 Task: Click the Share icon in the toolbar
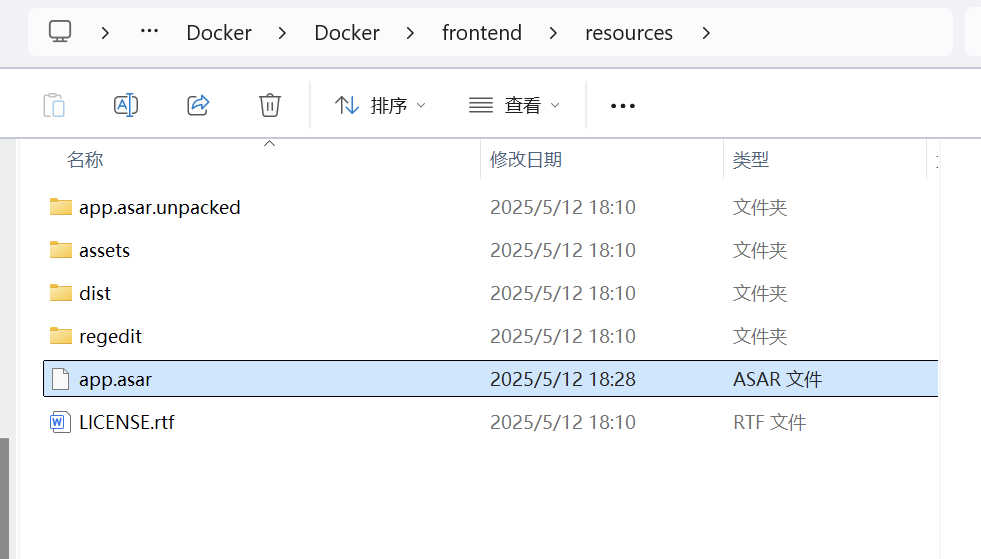198,105
